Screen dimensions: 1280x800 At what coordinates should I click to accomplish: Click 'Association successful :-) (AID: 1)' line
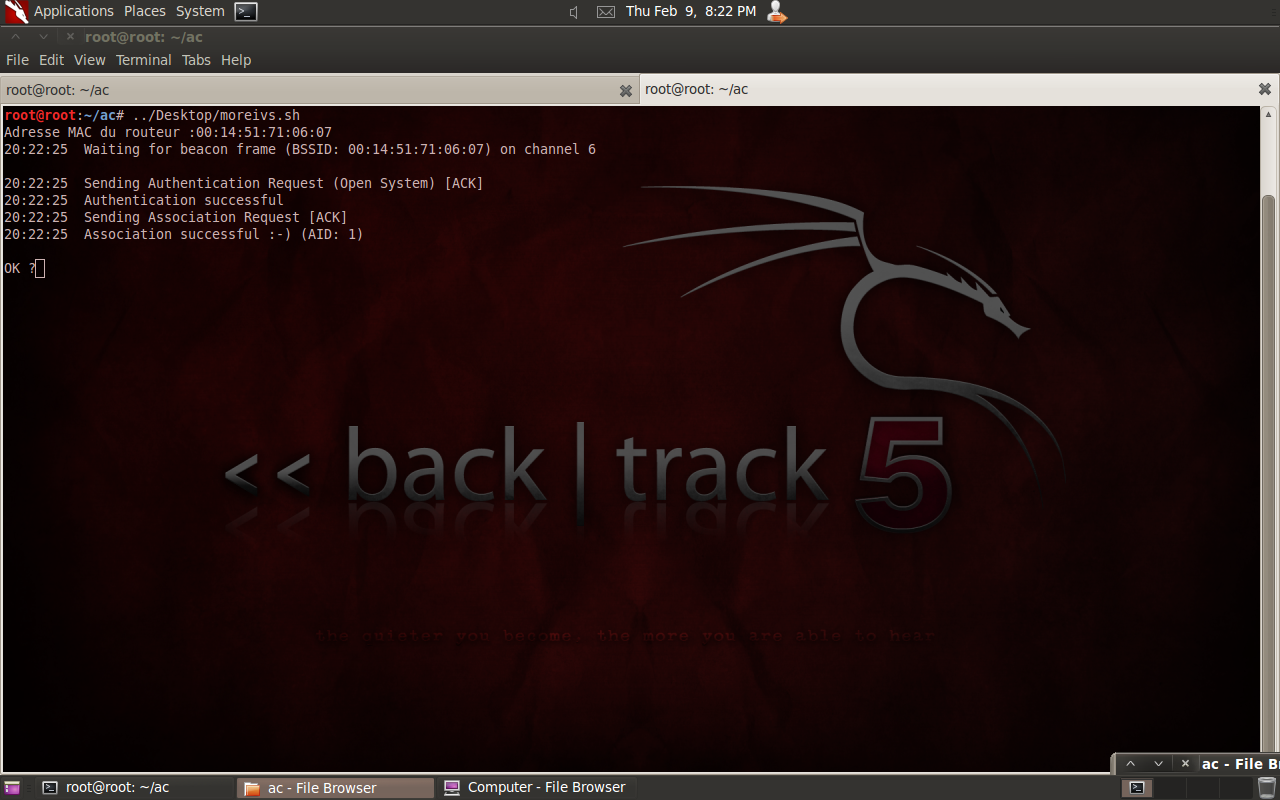(x=184, y=234)
